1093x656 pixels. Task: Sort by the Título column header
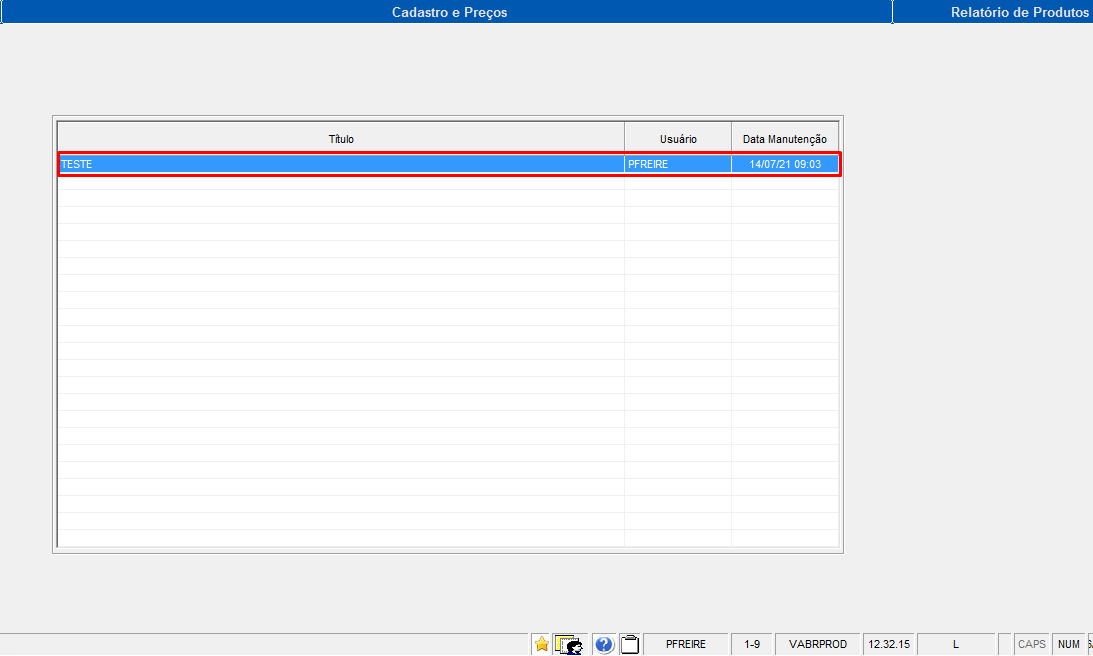coord(341,139)
